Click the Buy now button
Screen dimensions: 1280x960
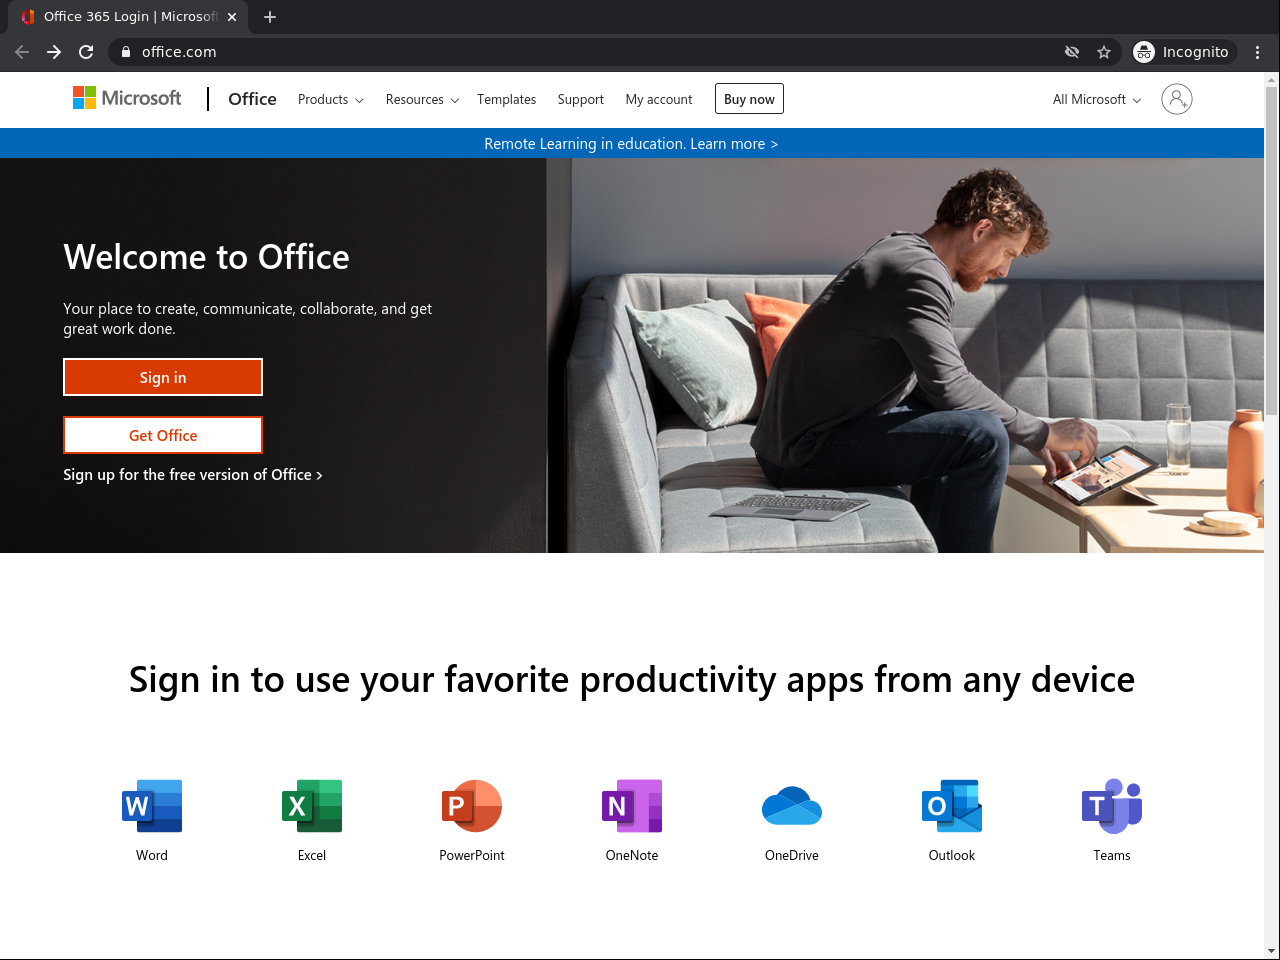pos(749,99)
